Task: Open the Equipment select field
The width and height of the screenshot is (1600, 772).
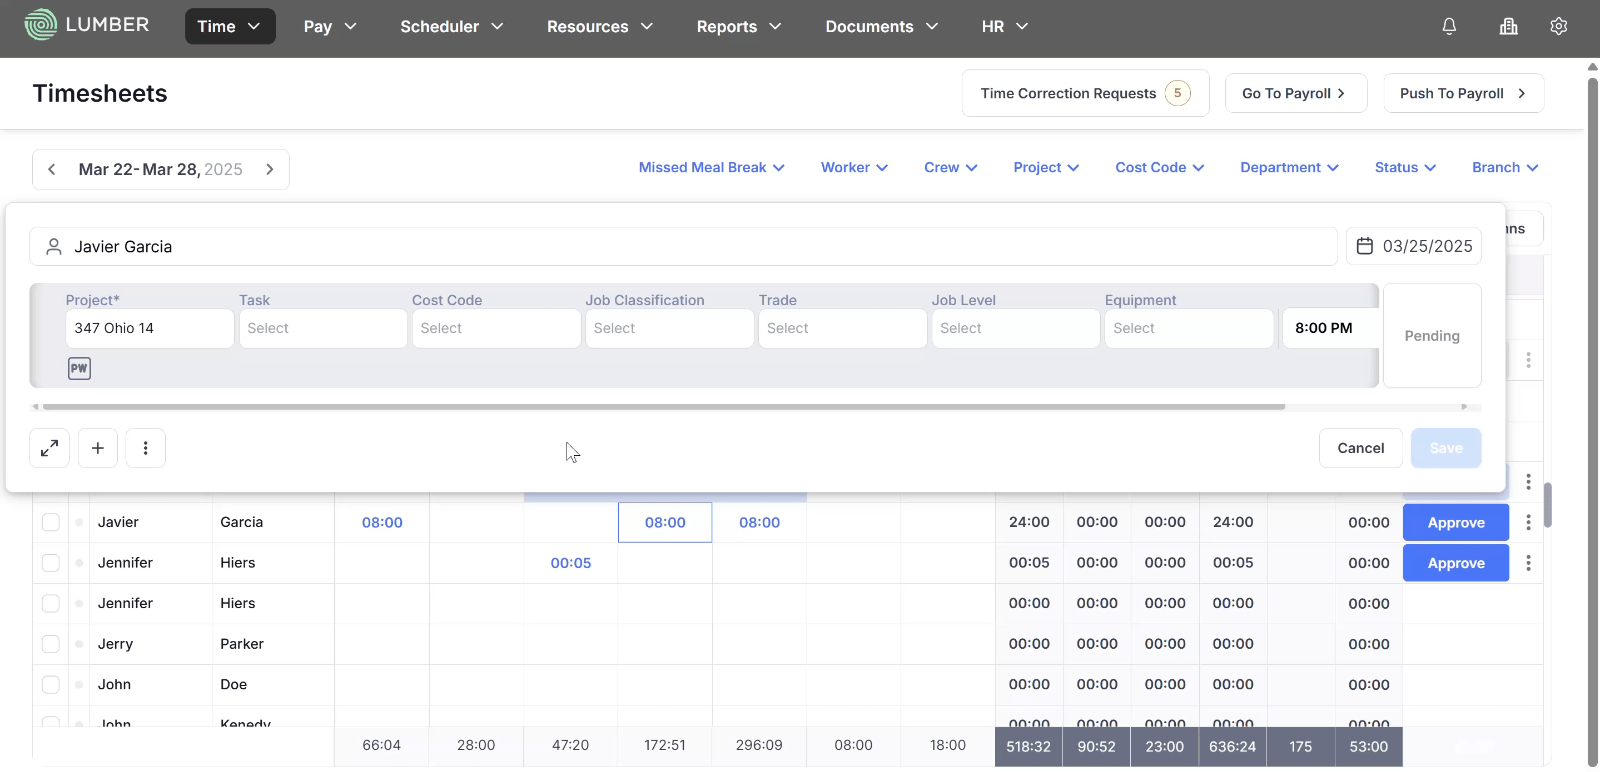Action: [1189, 328]
